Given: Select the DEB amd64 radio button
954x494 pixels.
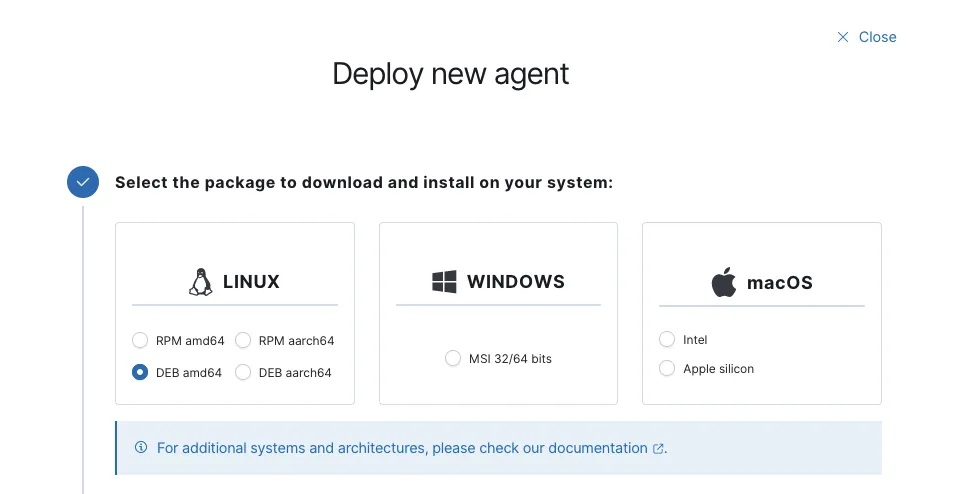Looking at the screenshot, I should click(x=141, y=372).
